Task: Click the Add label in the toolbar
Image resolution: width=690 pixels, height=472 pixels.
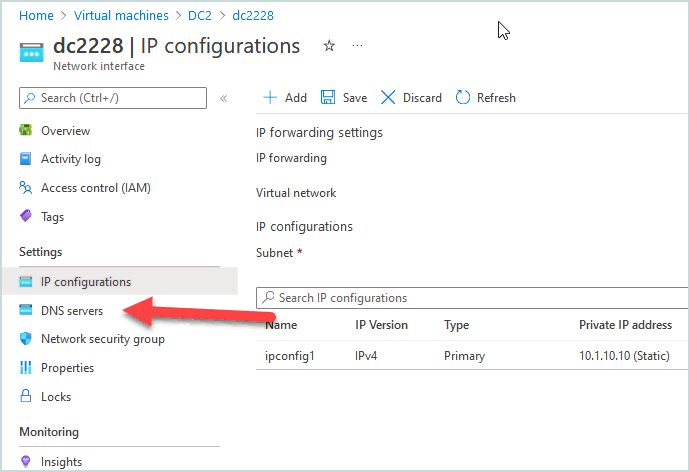Action: pos(296,98)
